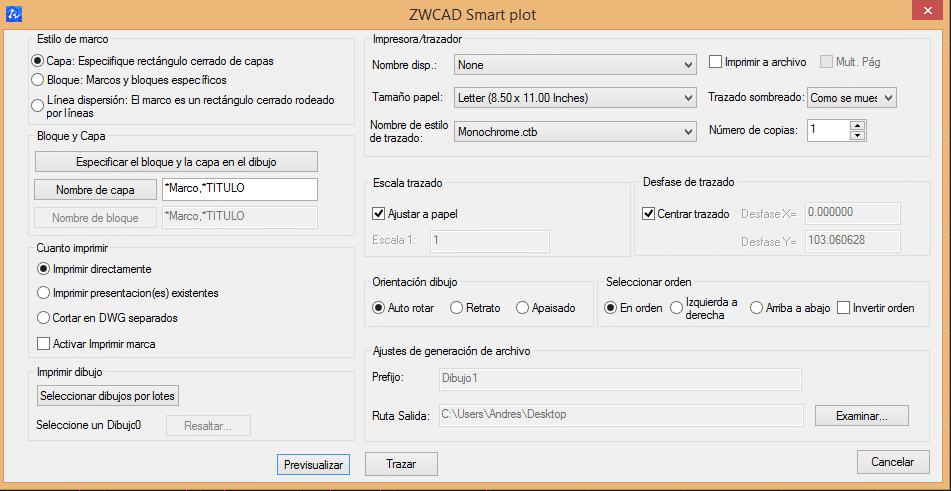
Task: Click the Cancelar button
Action: (893, 462)
